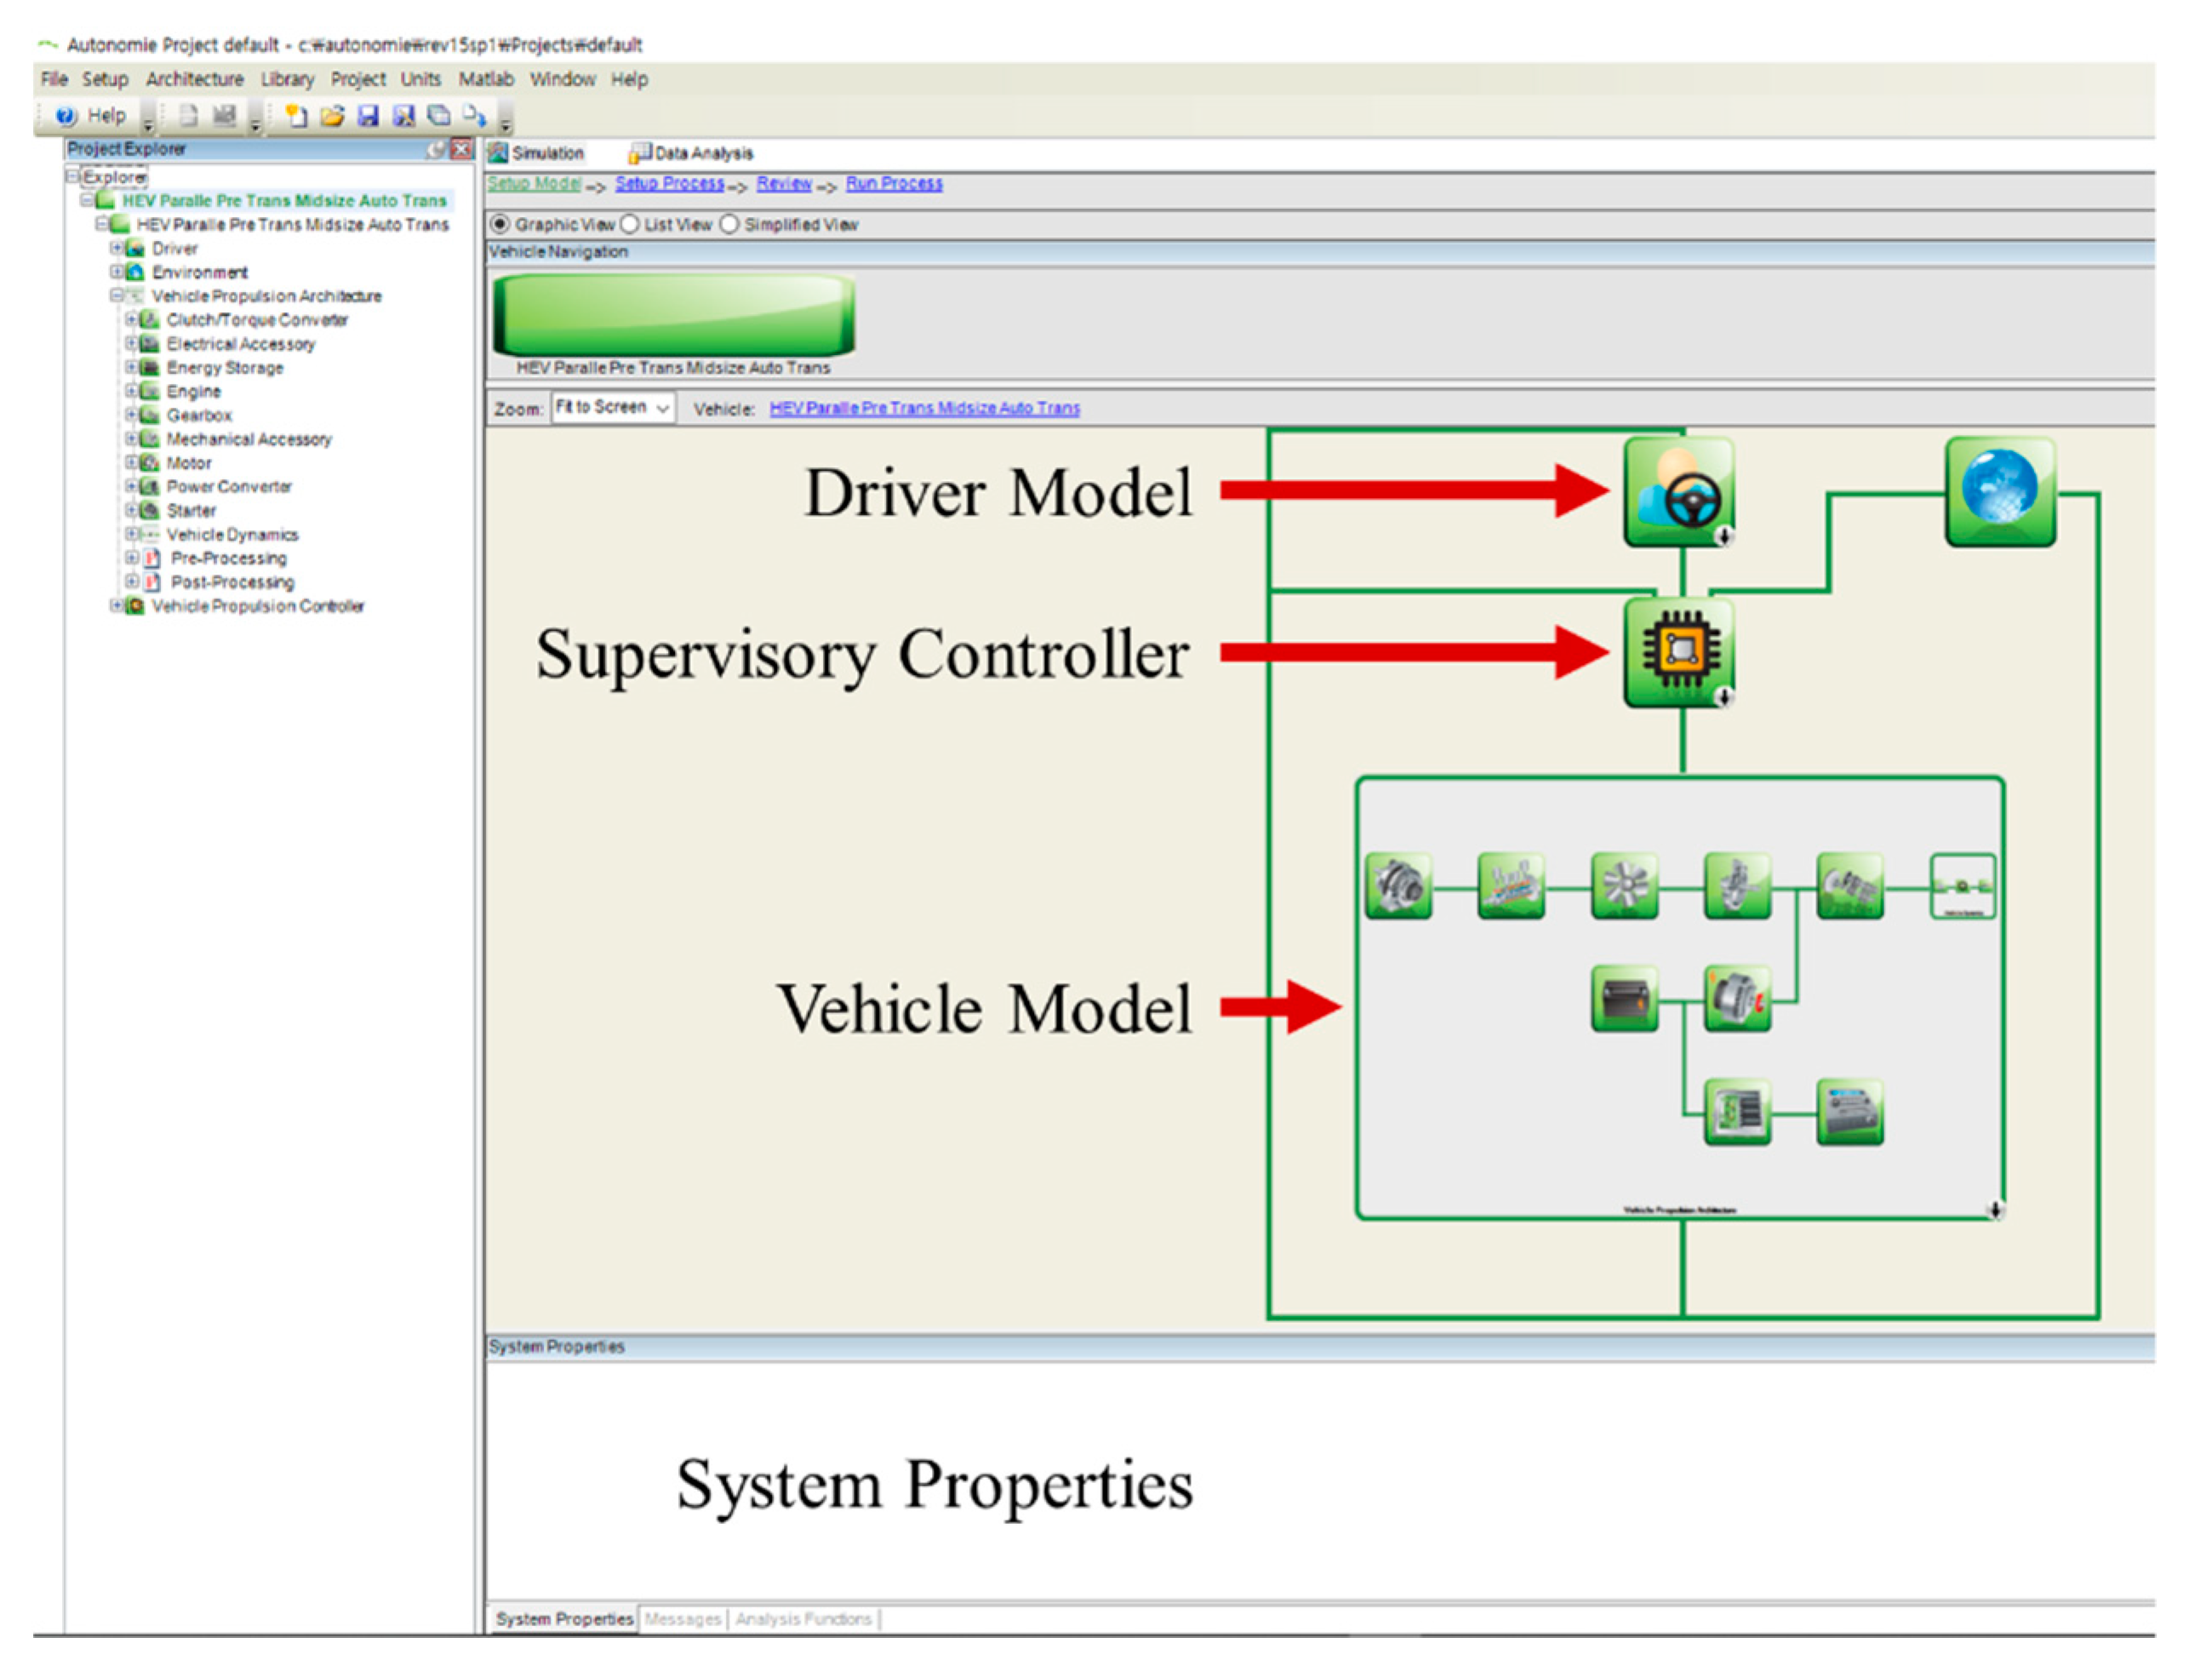2212x1672 pixels.
Task: Select the Graphic View radio button
Action: [500, 224]
